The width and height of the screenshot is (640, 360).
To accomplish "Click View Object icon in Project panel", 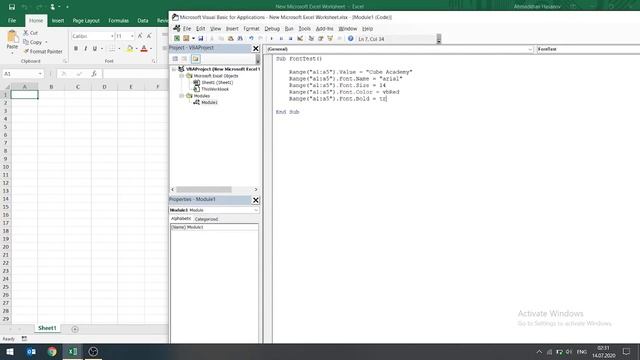I will (x=184, y=59).
